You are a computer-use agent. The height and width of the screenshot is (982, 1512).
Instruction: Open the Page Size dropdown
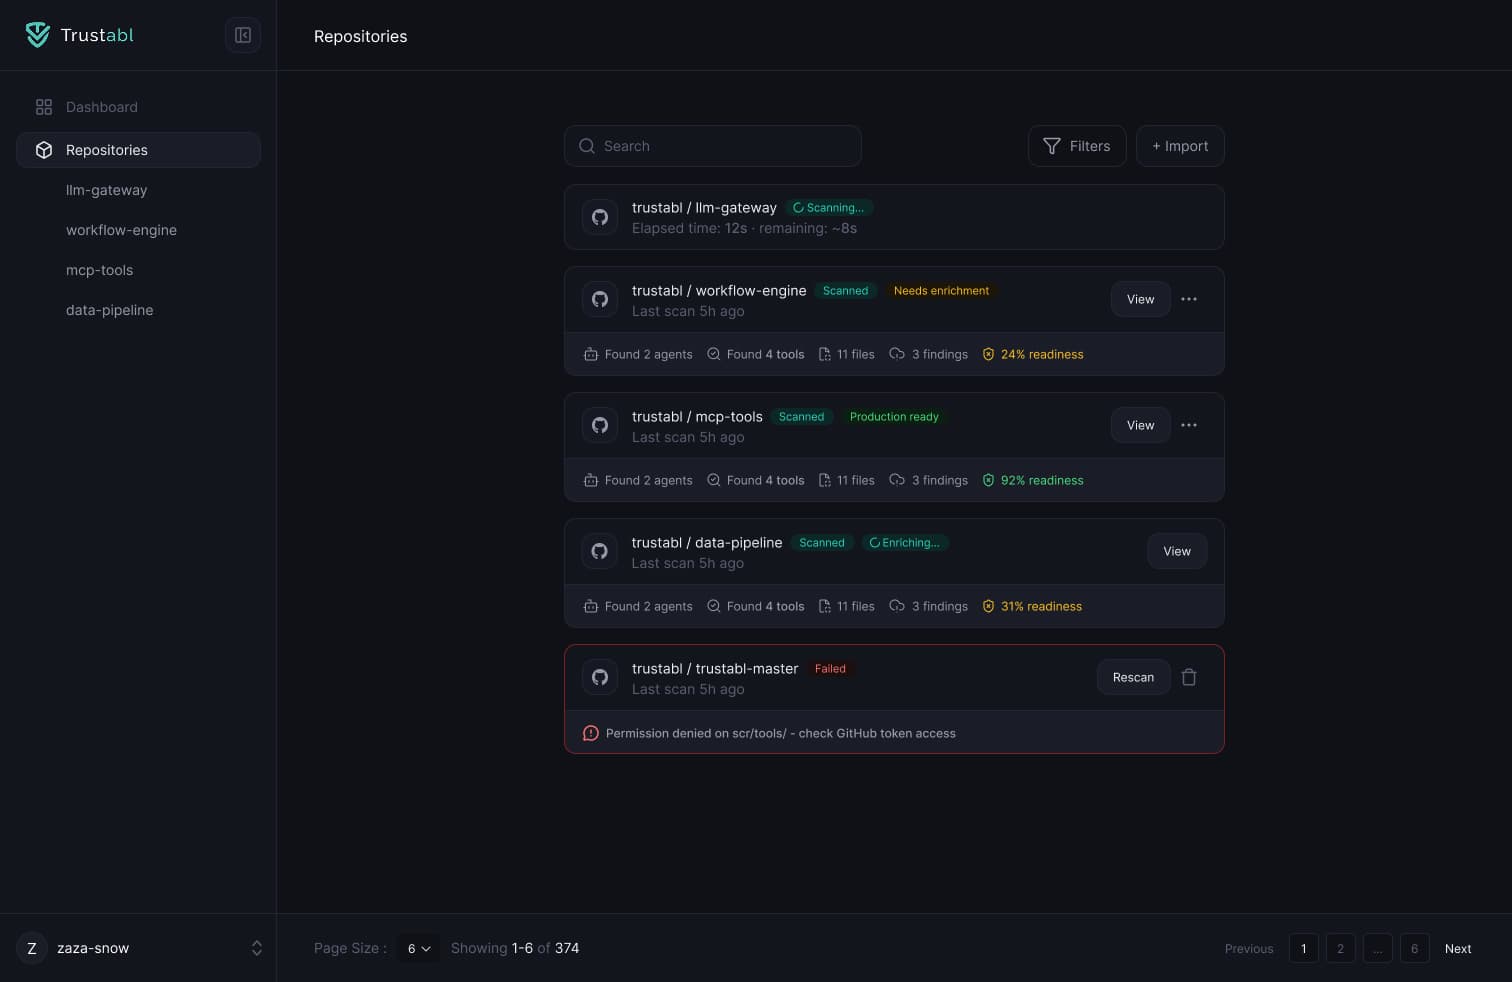pos(418,948)
